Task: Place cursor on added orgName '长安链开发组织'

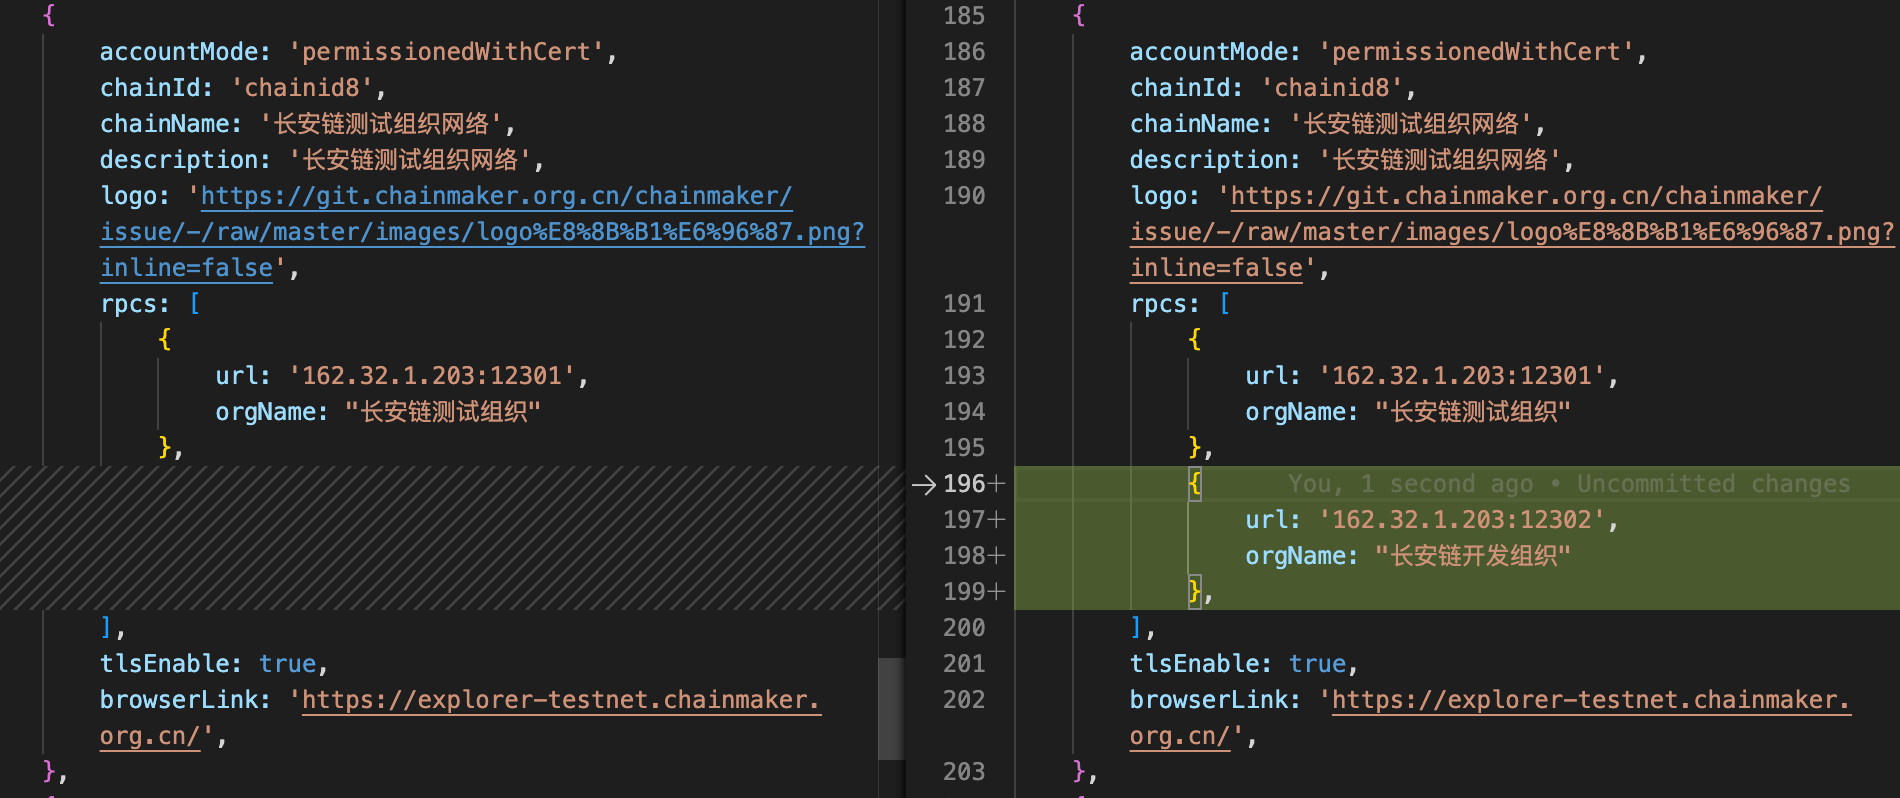Action: [1472, 556]
